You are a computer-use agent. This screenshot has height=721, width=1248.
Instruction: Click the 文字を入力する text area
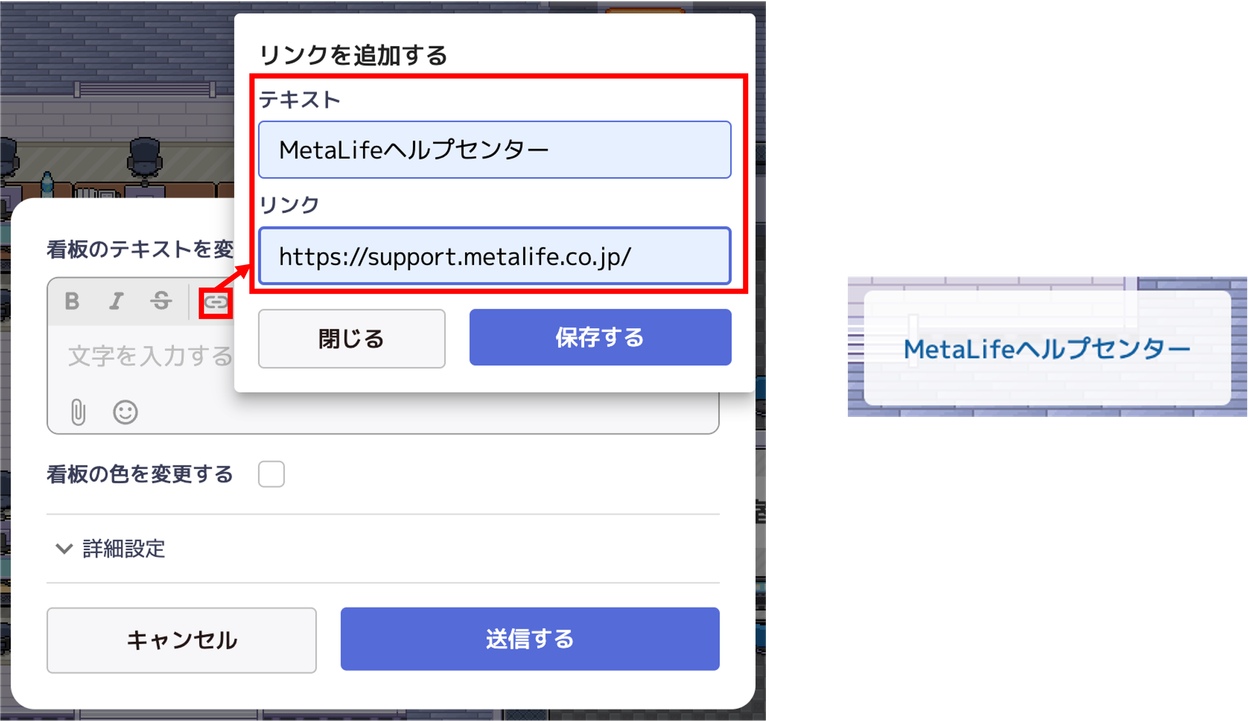pyautogui.click(x=150, y=356)
